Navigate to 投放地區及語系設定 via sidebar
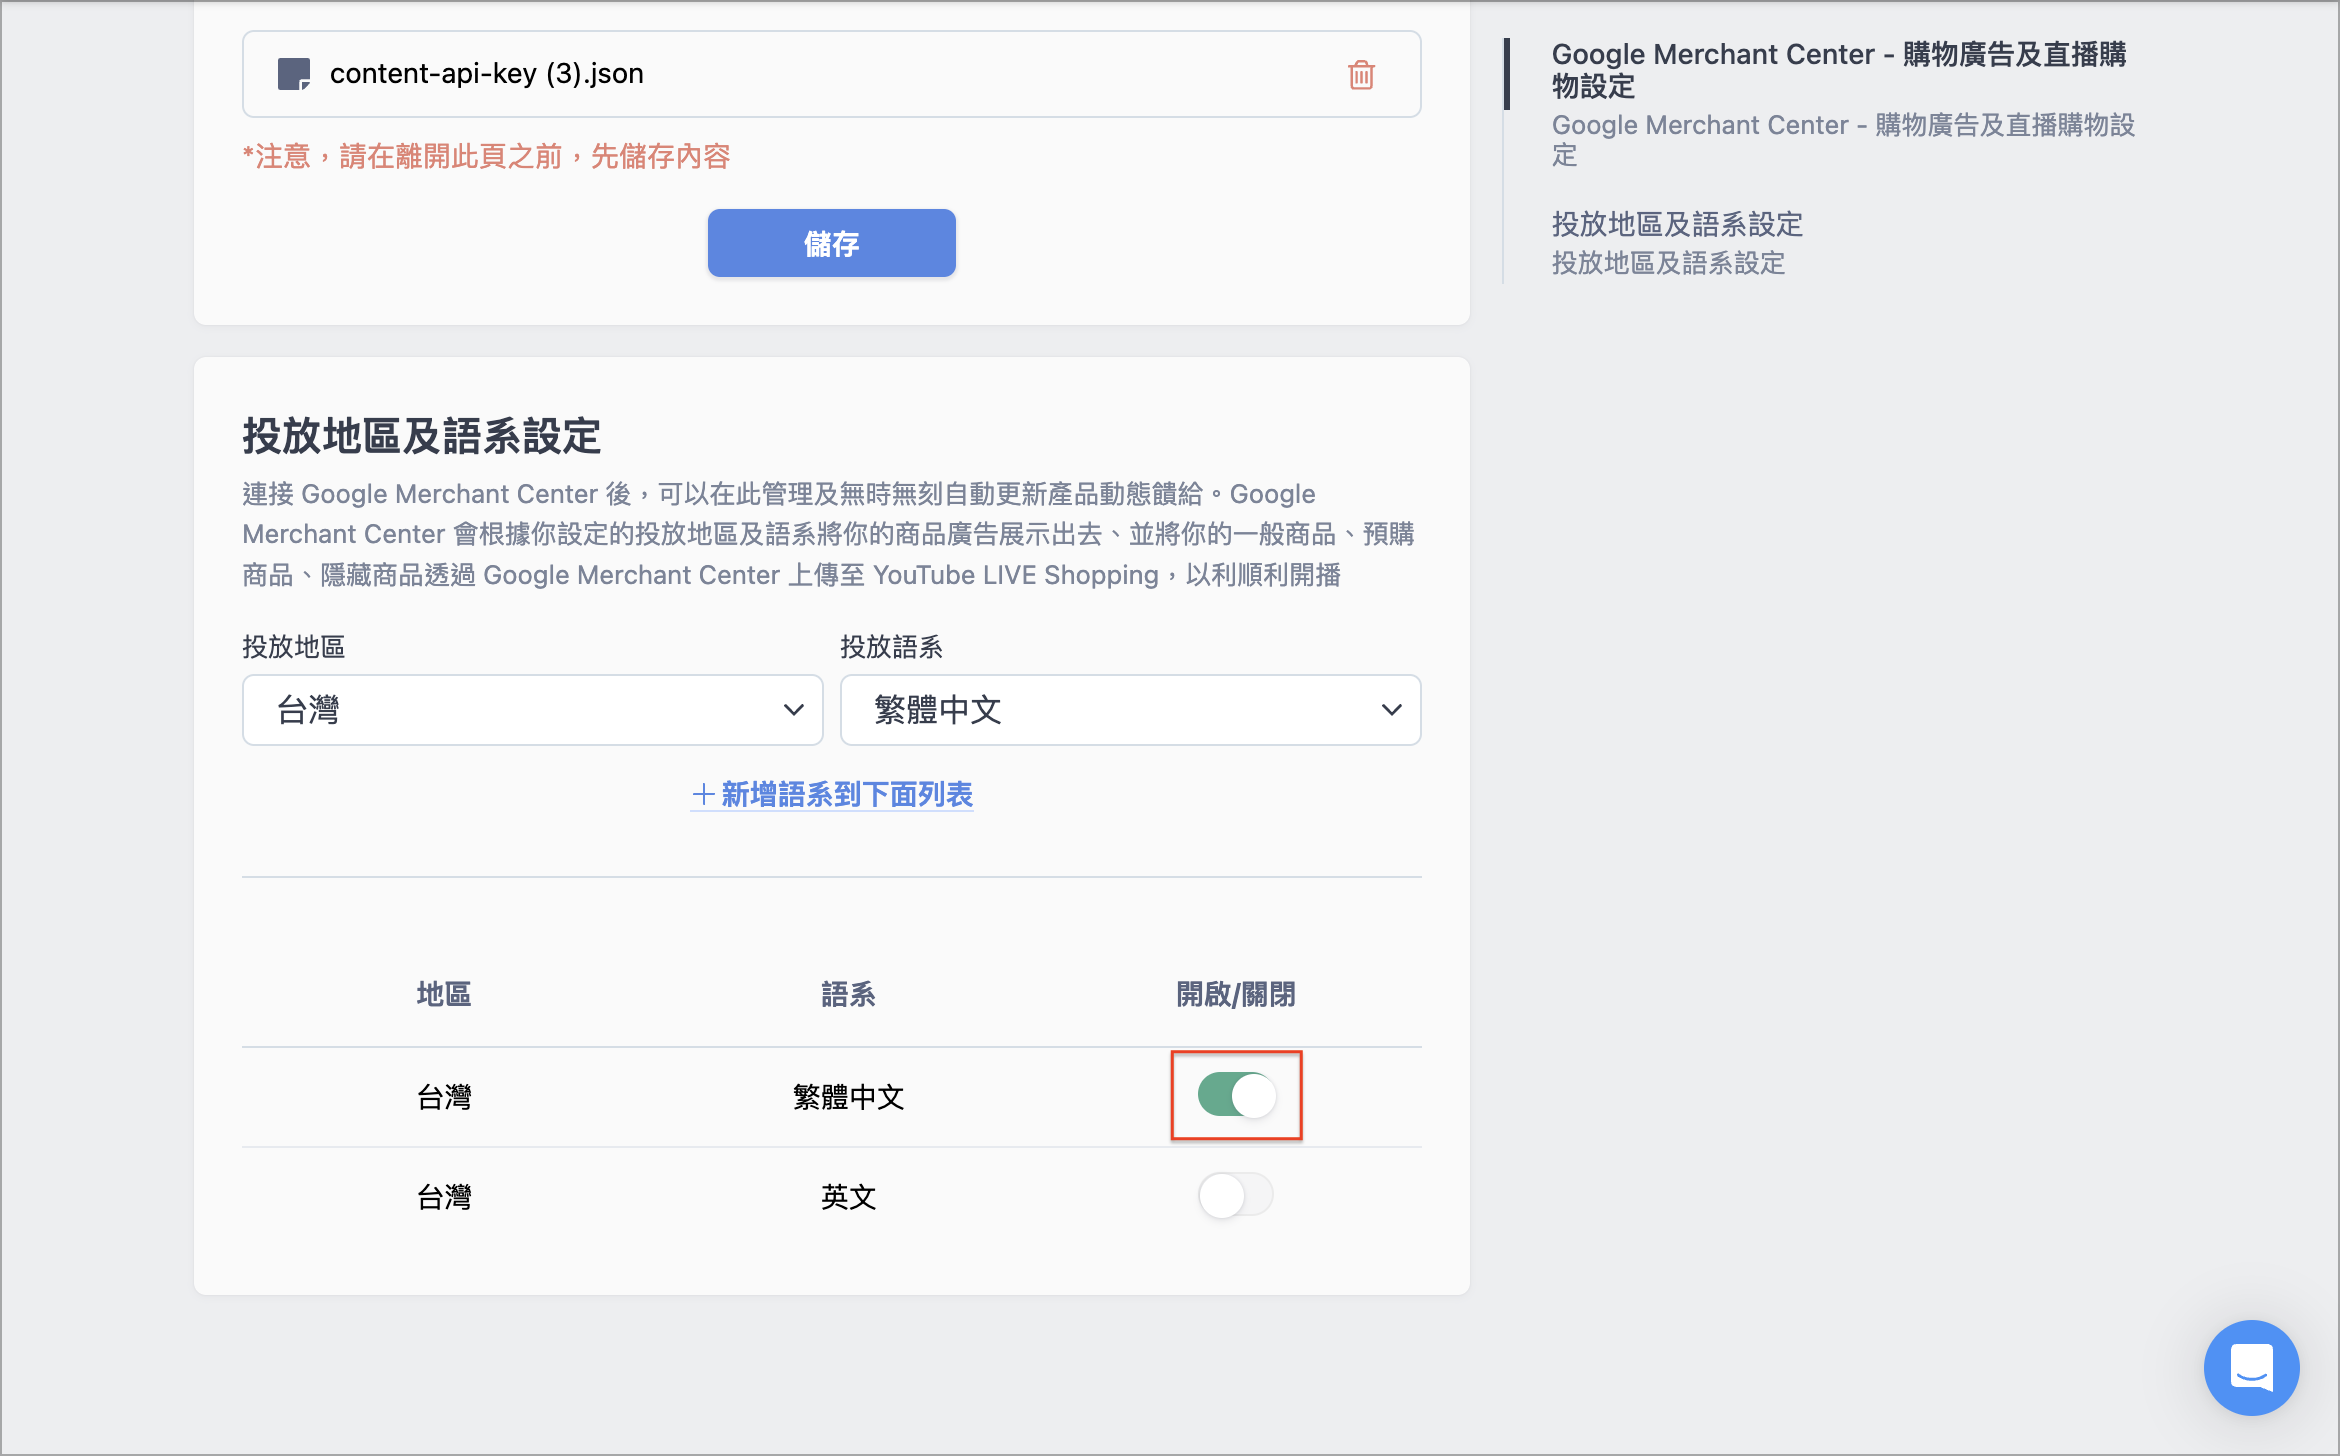 (1677, 224)
